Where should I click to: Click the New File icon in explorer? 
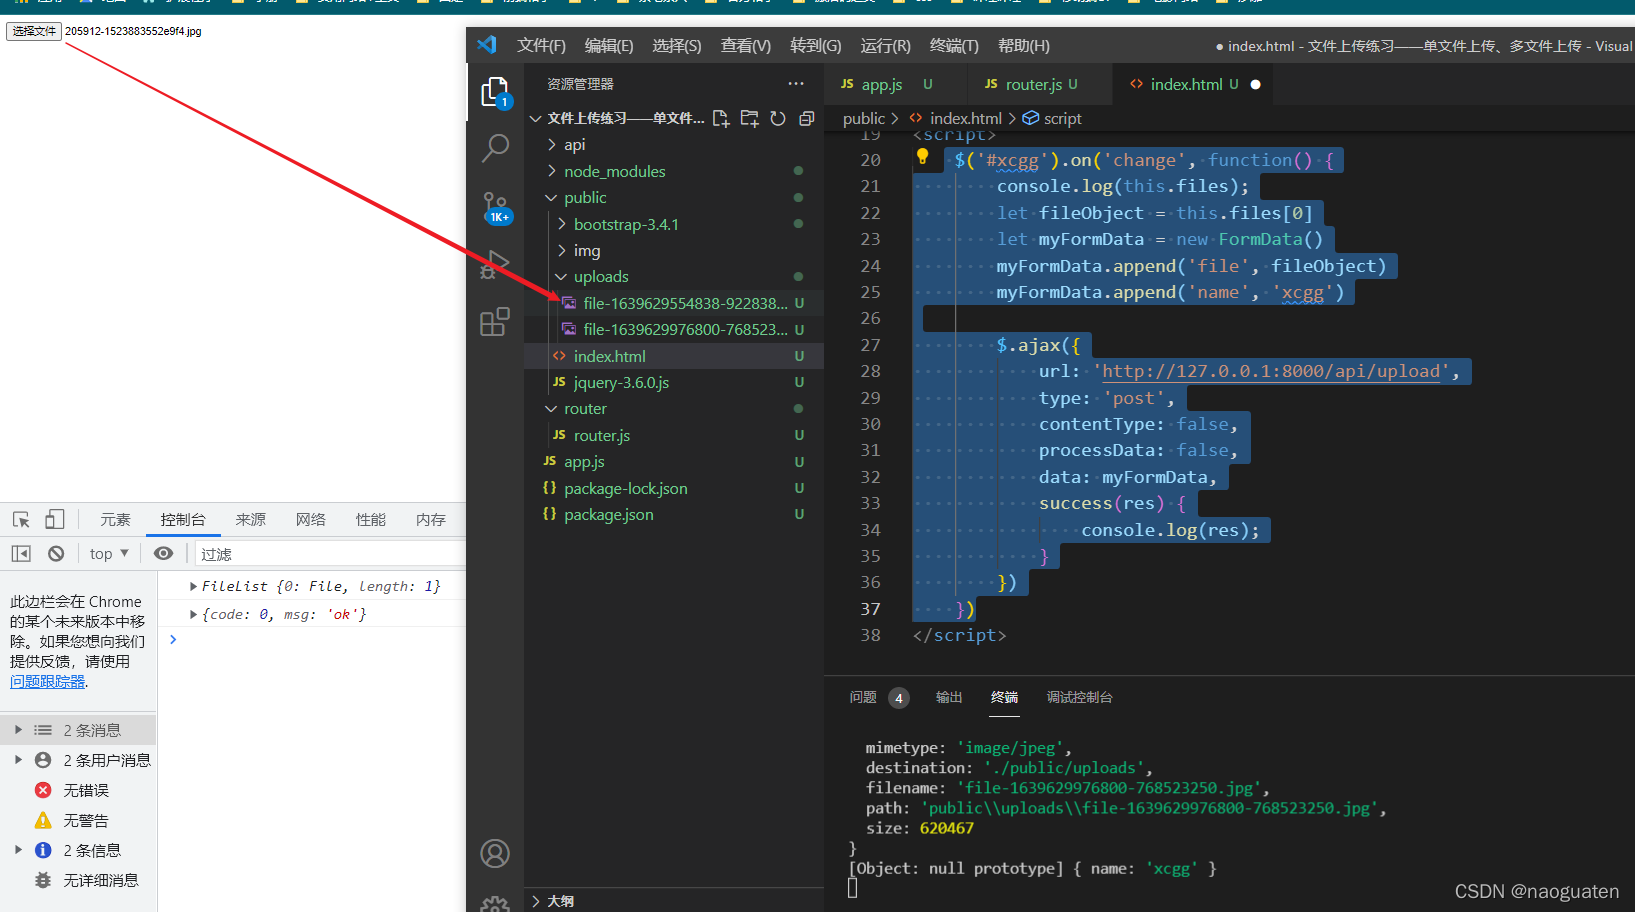pyautogui.click(x=720, y=118)
